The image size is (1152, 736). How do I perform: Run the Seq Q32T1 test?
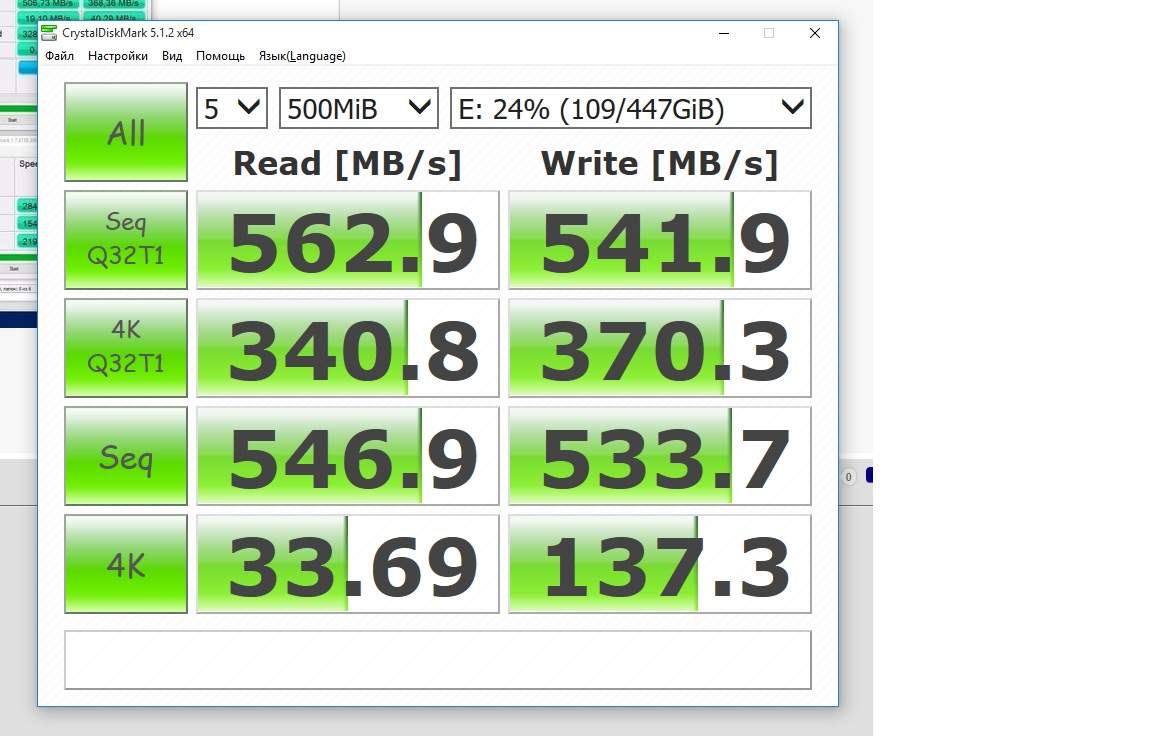click(x=126, y=240)
